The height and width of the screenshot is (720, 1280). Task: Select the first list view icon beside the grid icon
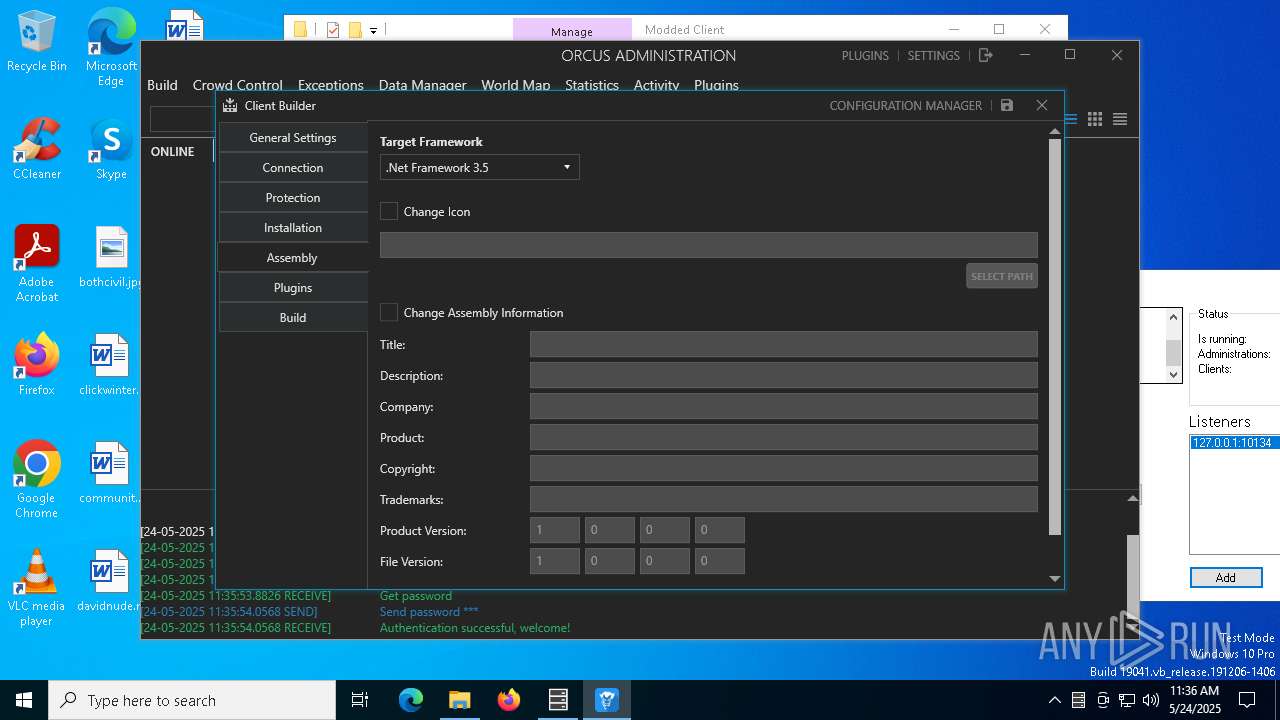coord(1071,119)
